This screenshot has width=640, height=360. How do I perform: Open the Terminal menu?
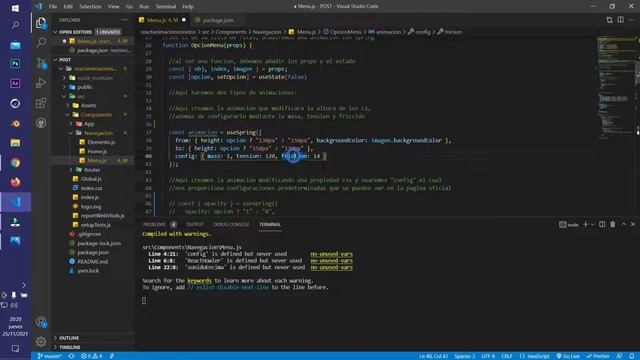(166, 7)
